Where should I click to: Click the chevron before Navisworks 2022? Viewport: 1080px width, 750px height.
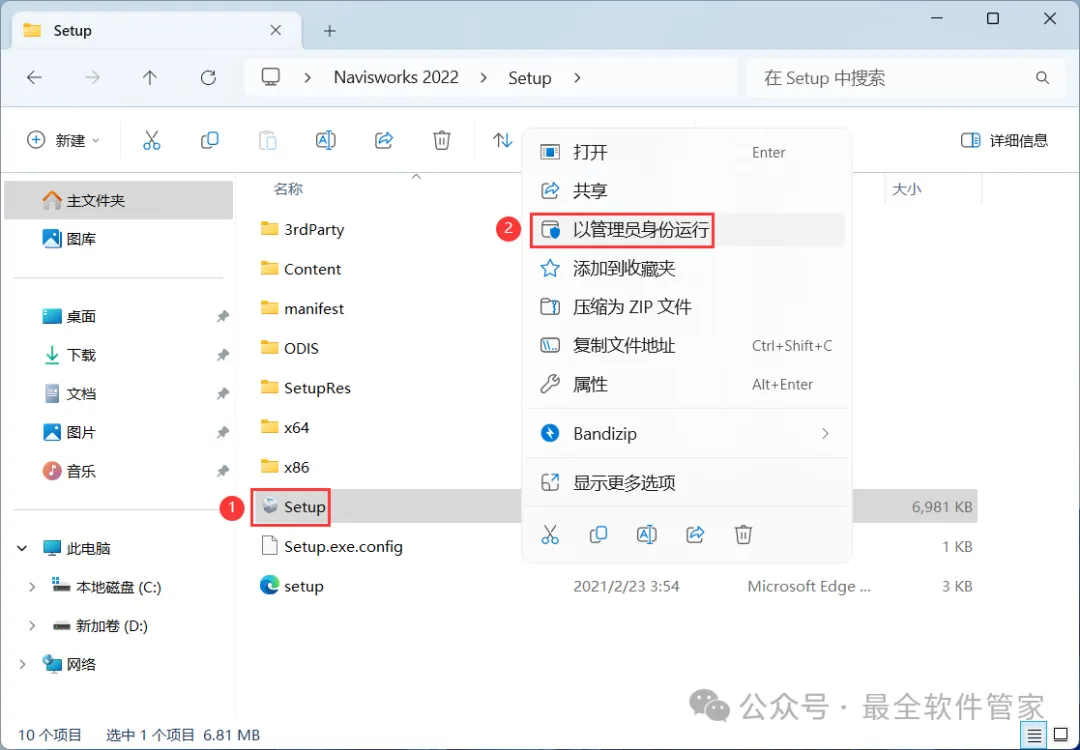click(x=307, y=78)
